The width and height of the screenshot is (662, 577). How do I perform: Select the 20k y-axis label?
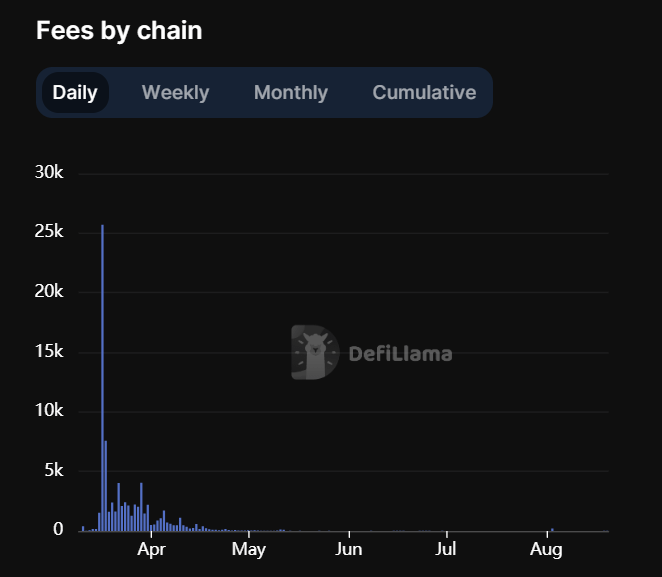[x=49, y=292]
